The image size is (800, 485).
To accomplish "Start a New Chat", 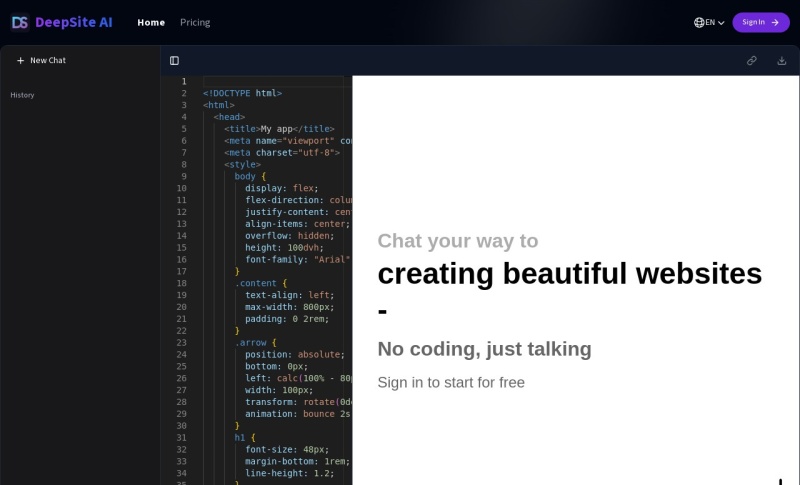I will pos(41,60).
